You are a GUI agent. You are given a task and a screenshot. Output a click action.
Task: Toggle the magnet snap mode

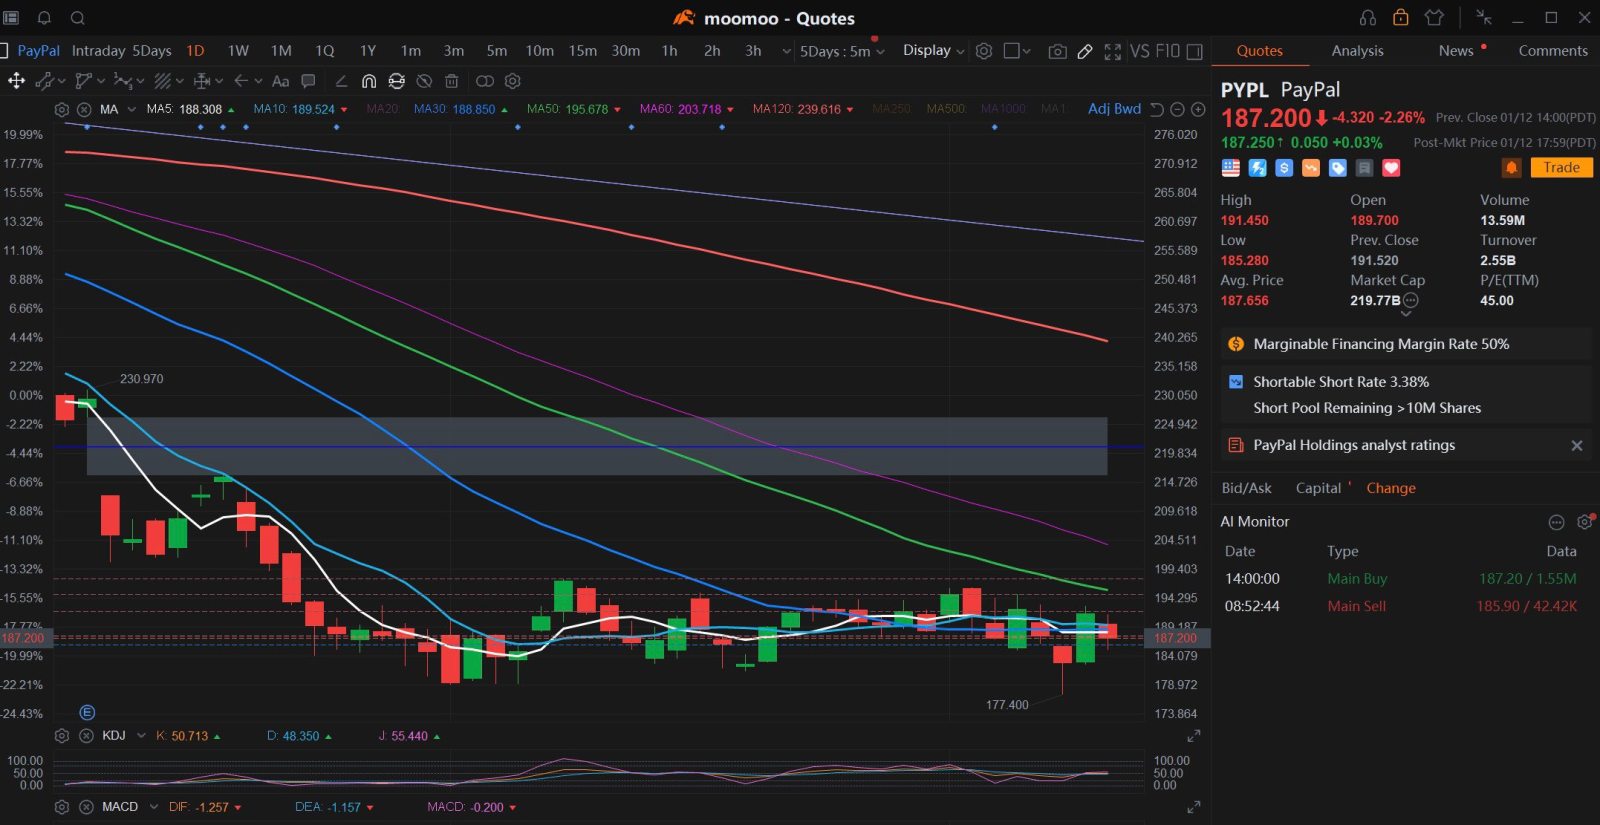point(369,81)
